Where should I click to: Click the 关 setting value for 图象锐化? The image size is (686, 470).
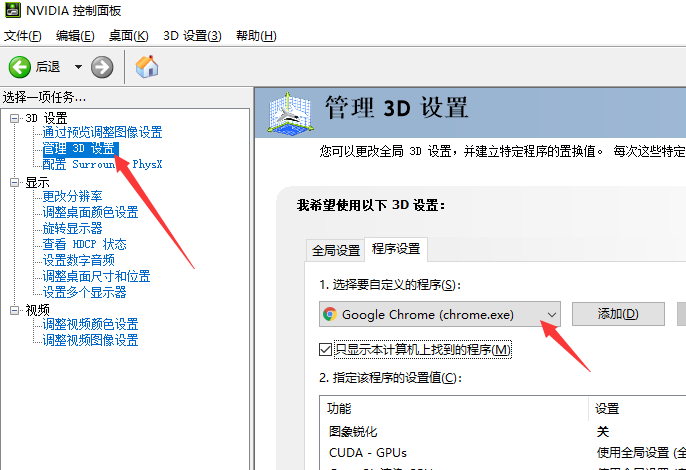point(603,432)
